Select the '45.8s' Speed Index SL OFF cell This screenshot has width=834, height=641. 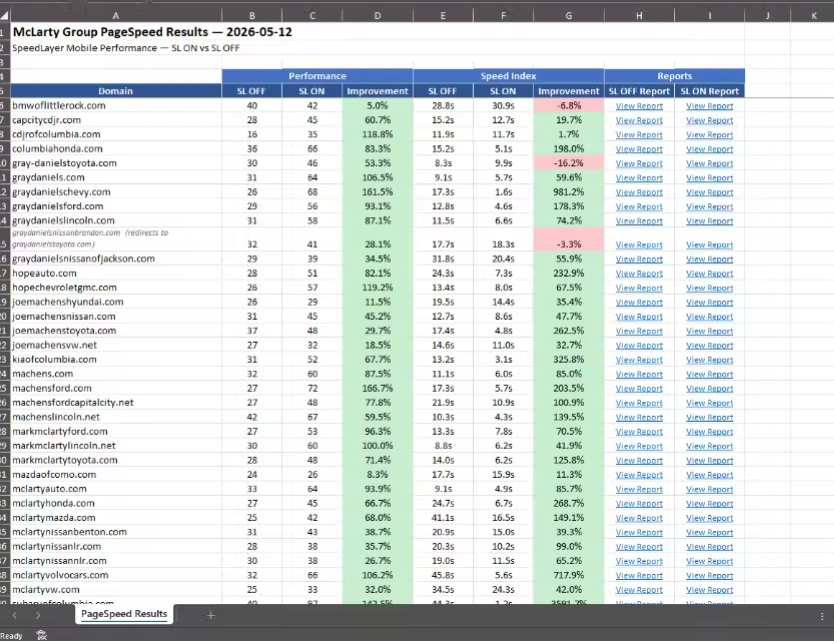click(443, 575)
